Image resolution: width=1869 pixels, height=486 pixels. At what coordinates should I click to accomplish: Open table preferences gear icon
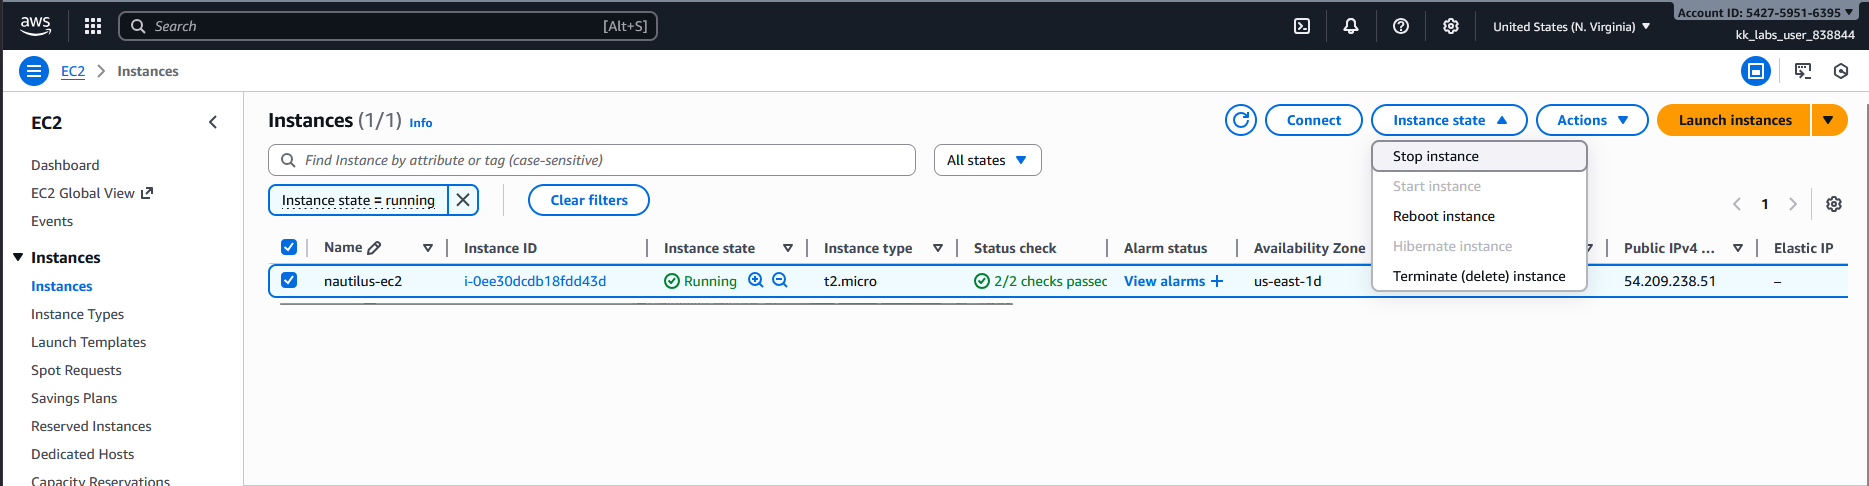1834,204
